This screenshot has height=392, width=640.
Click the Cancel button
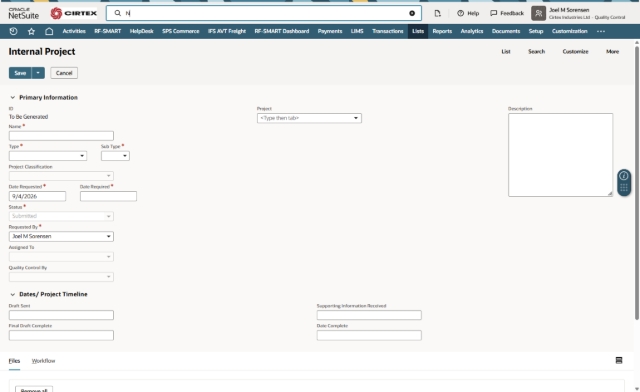pos(64,73)
